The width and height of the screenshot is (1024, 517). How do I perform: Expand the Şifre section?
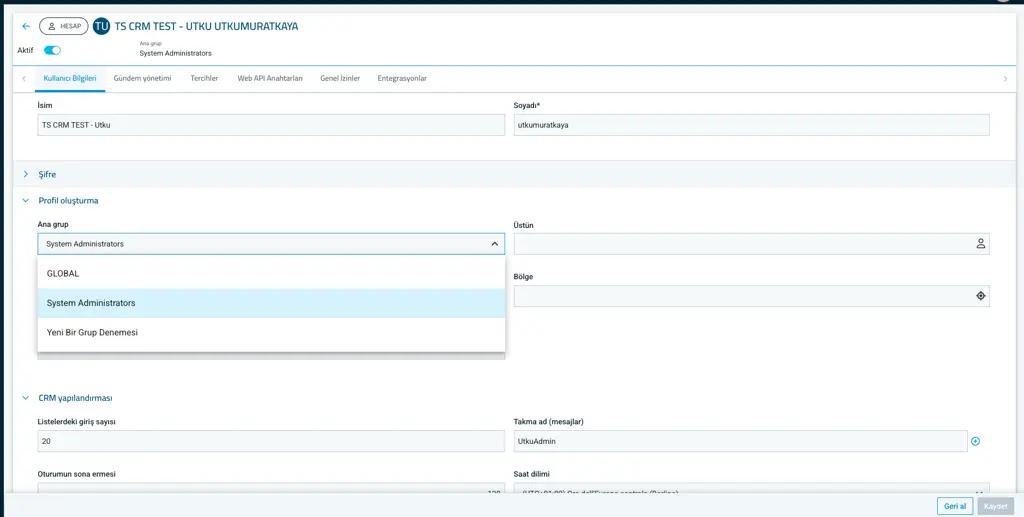click(26, 174)
